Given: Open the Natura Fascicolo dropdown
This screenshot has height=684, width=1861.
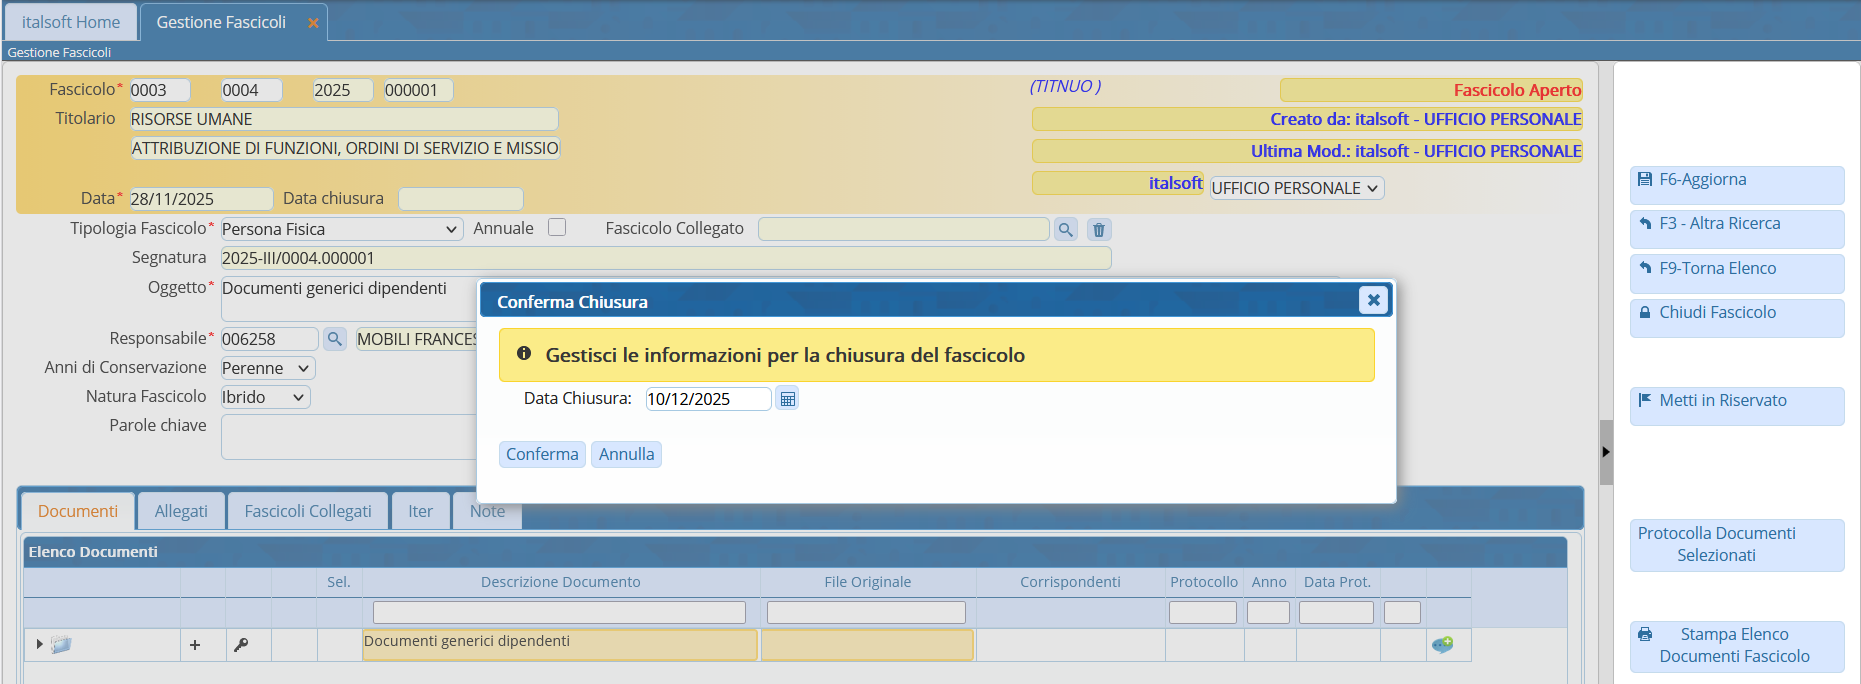Looking at the screenshot, I should tap(265, 397).
